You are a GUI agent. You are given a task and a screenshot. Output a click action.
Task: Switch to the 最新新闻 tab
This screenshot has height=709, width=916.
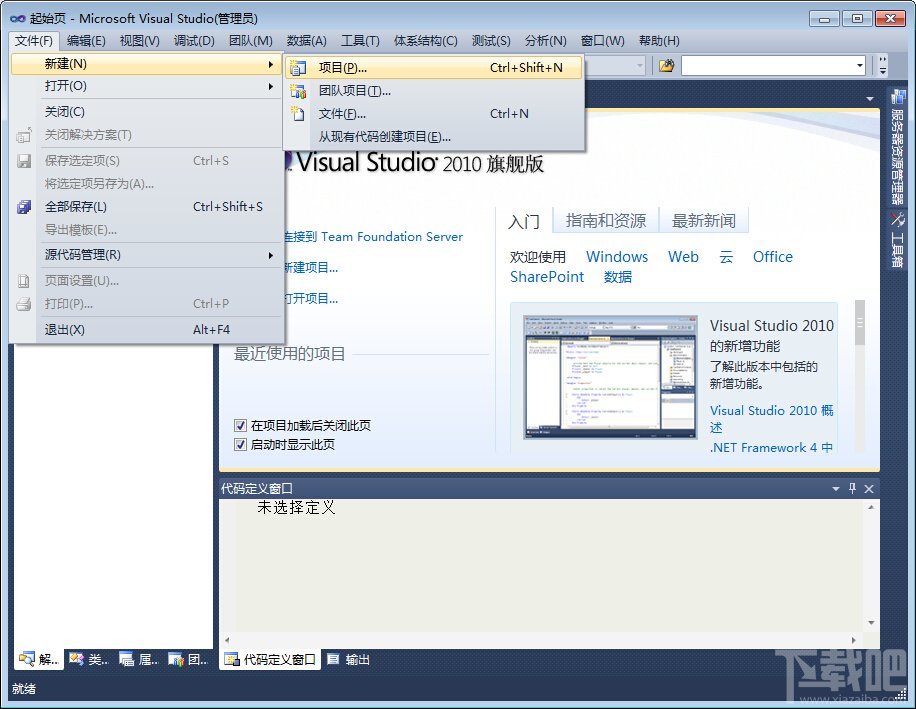(704, 220)
